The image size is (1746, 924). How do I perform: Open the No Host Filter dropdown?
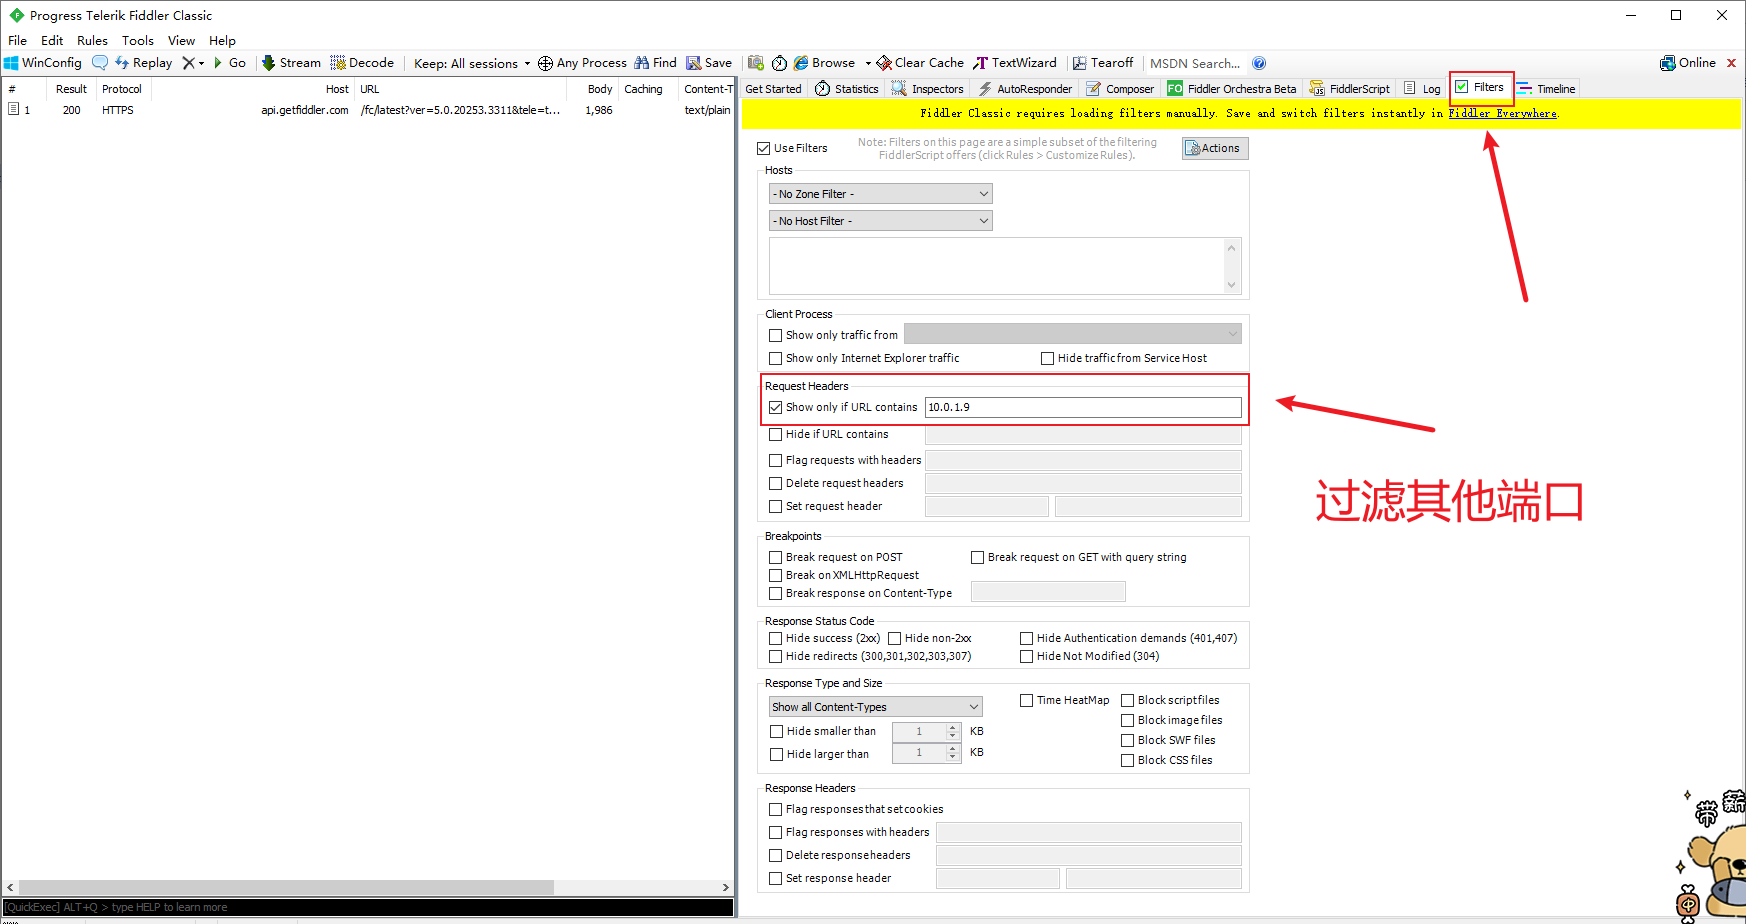(881, 221)
